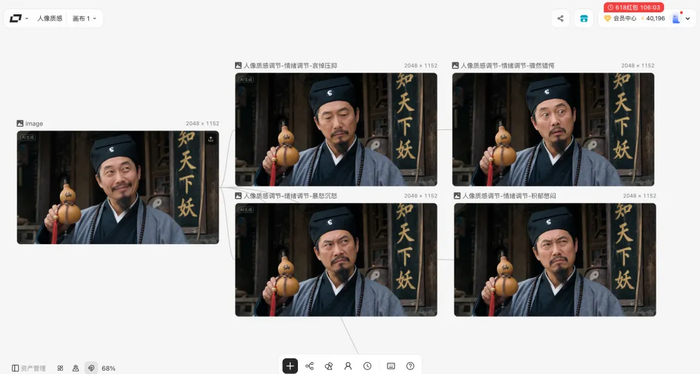Add a new node with plus button
The height and width of the screenshot is (374, 700).
[290, 366]
